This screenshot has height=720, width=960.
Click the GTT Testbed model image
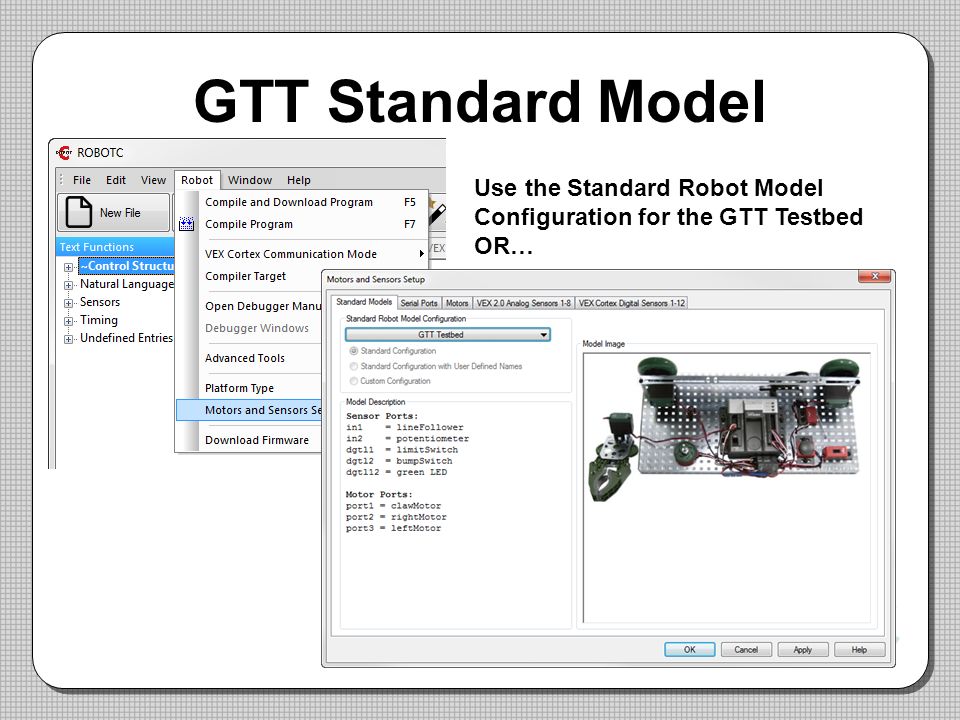click(727, 429)
